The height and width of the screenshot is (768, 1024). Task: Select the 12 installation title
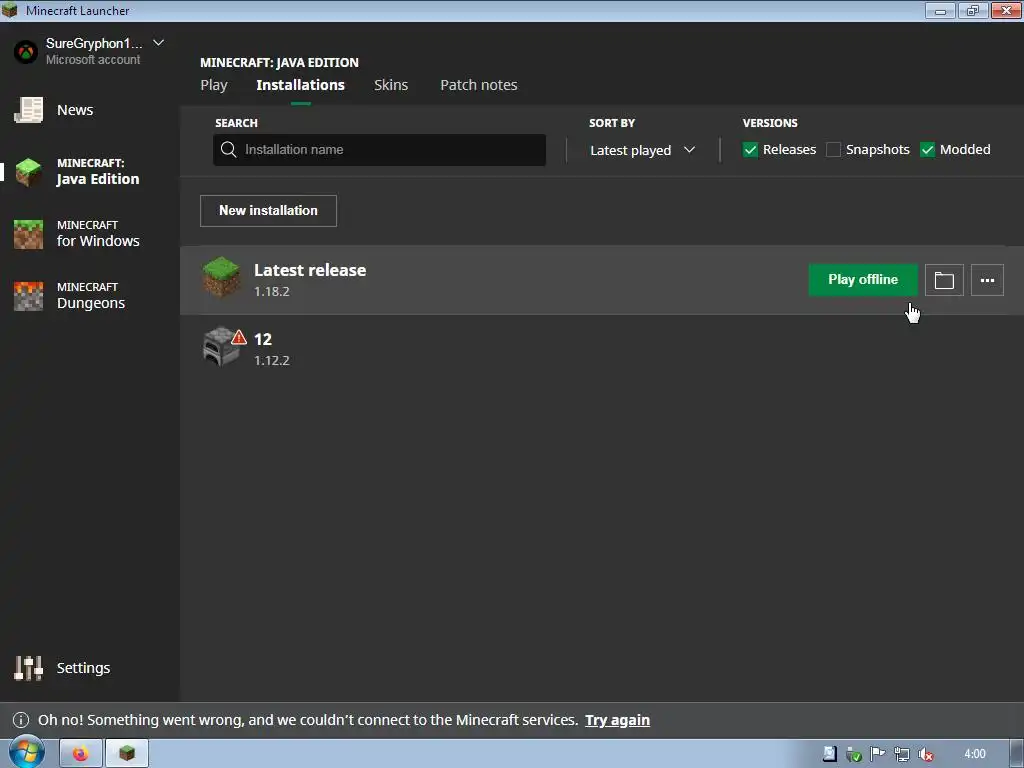pos(263,339)
